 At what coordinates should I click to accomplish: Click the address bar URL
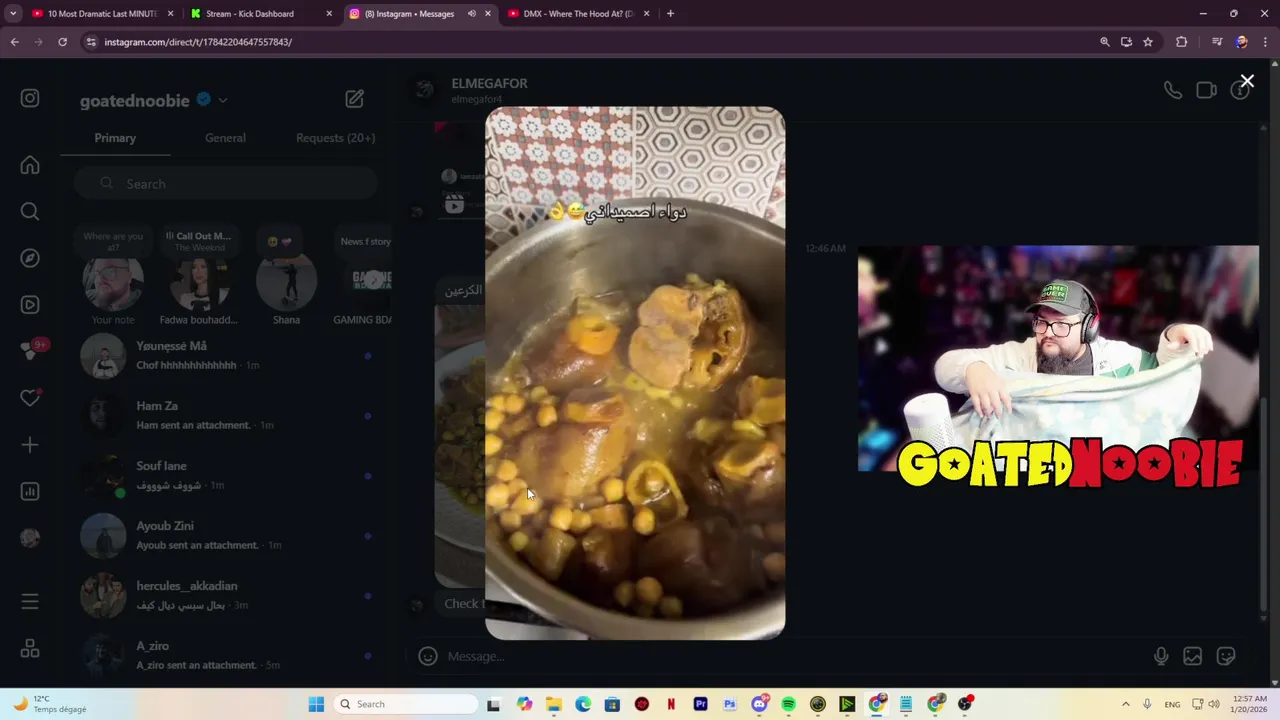coord(198,42)
